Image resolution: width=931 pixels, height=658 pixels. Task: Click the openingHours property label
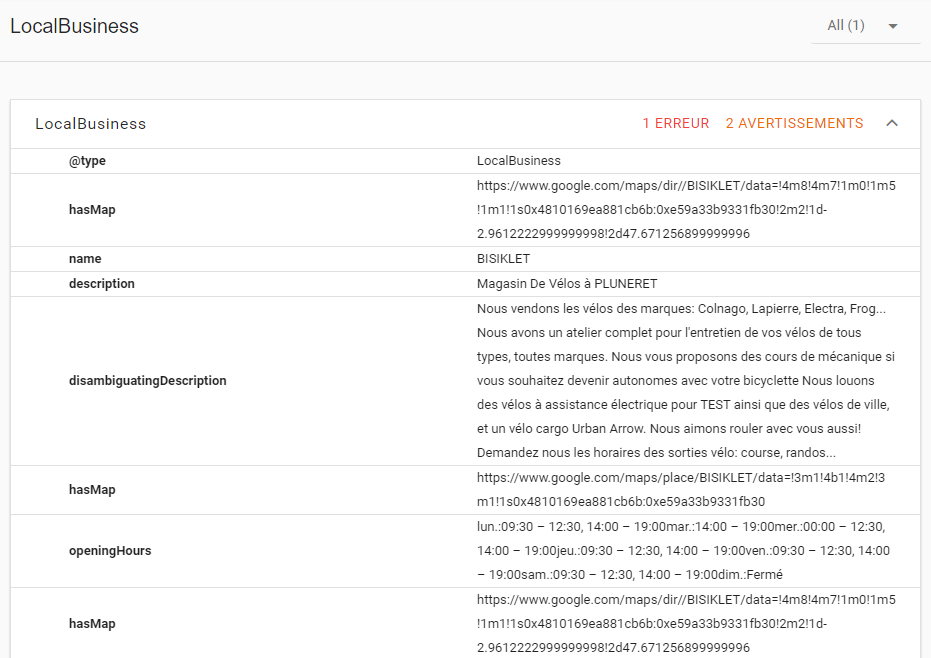(110, 551)
